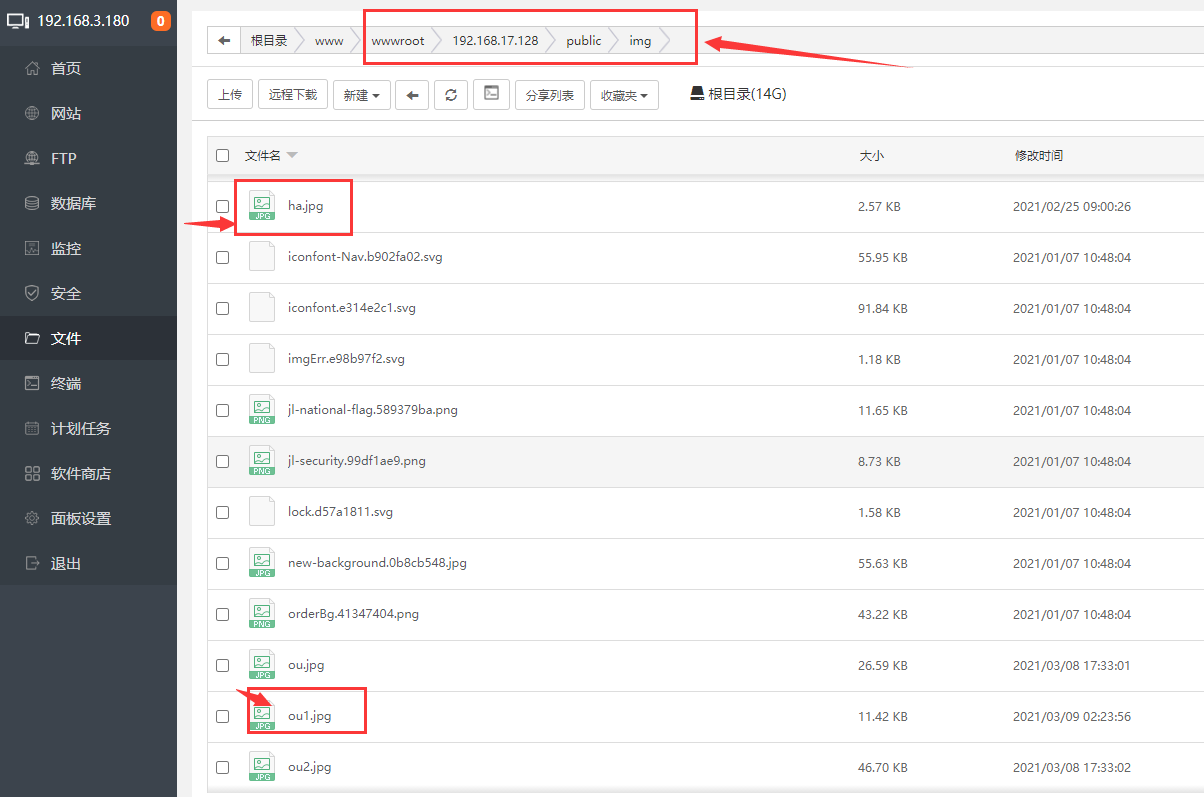
Task: Click the 大小 column header
Action: pyautogui.click(x=871, y=155)
